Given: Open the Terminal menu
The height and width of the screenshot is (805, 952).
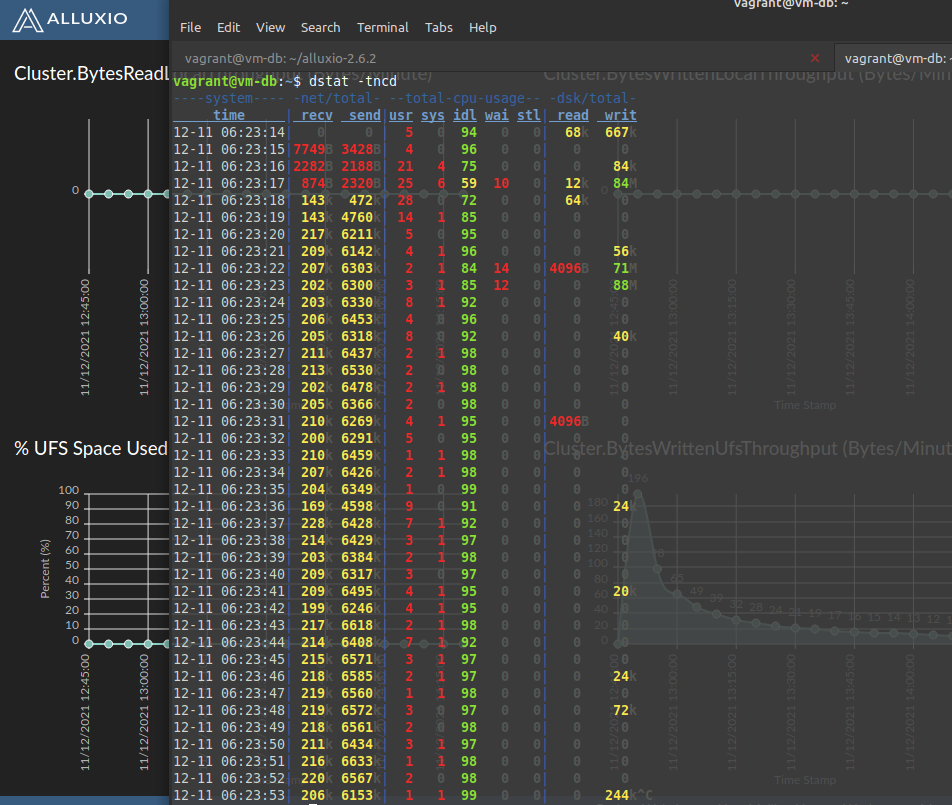Looking at the screenshot, I should click(382, 27).
